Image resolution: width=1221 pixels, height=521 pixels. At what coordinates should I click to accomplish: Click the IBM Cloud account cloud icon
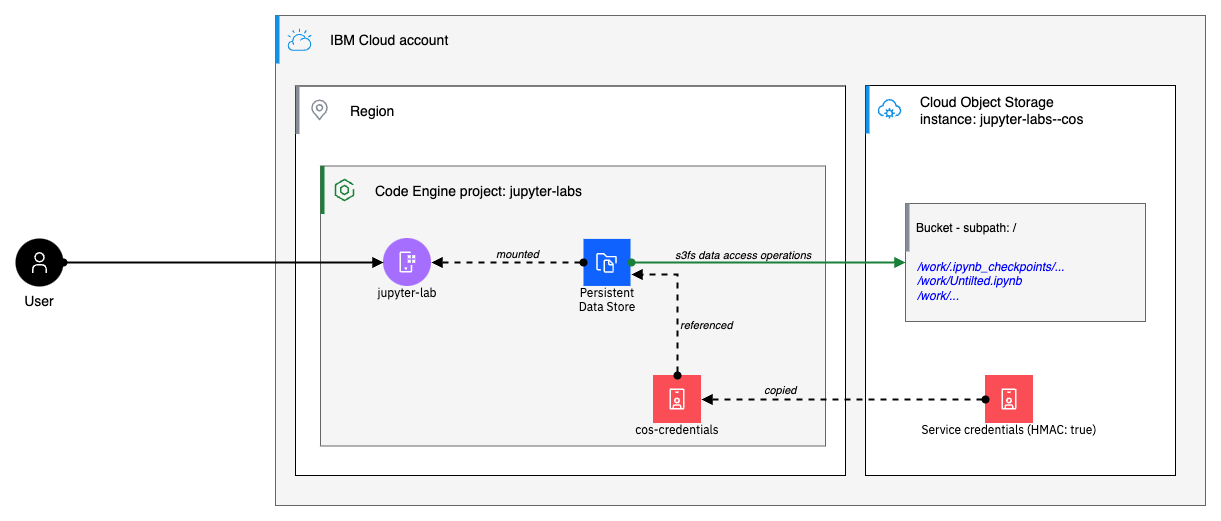(x=299, y=40)
